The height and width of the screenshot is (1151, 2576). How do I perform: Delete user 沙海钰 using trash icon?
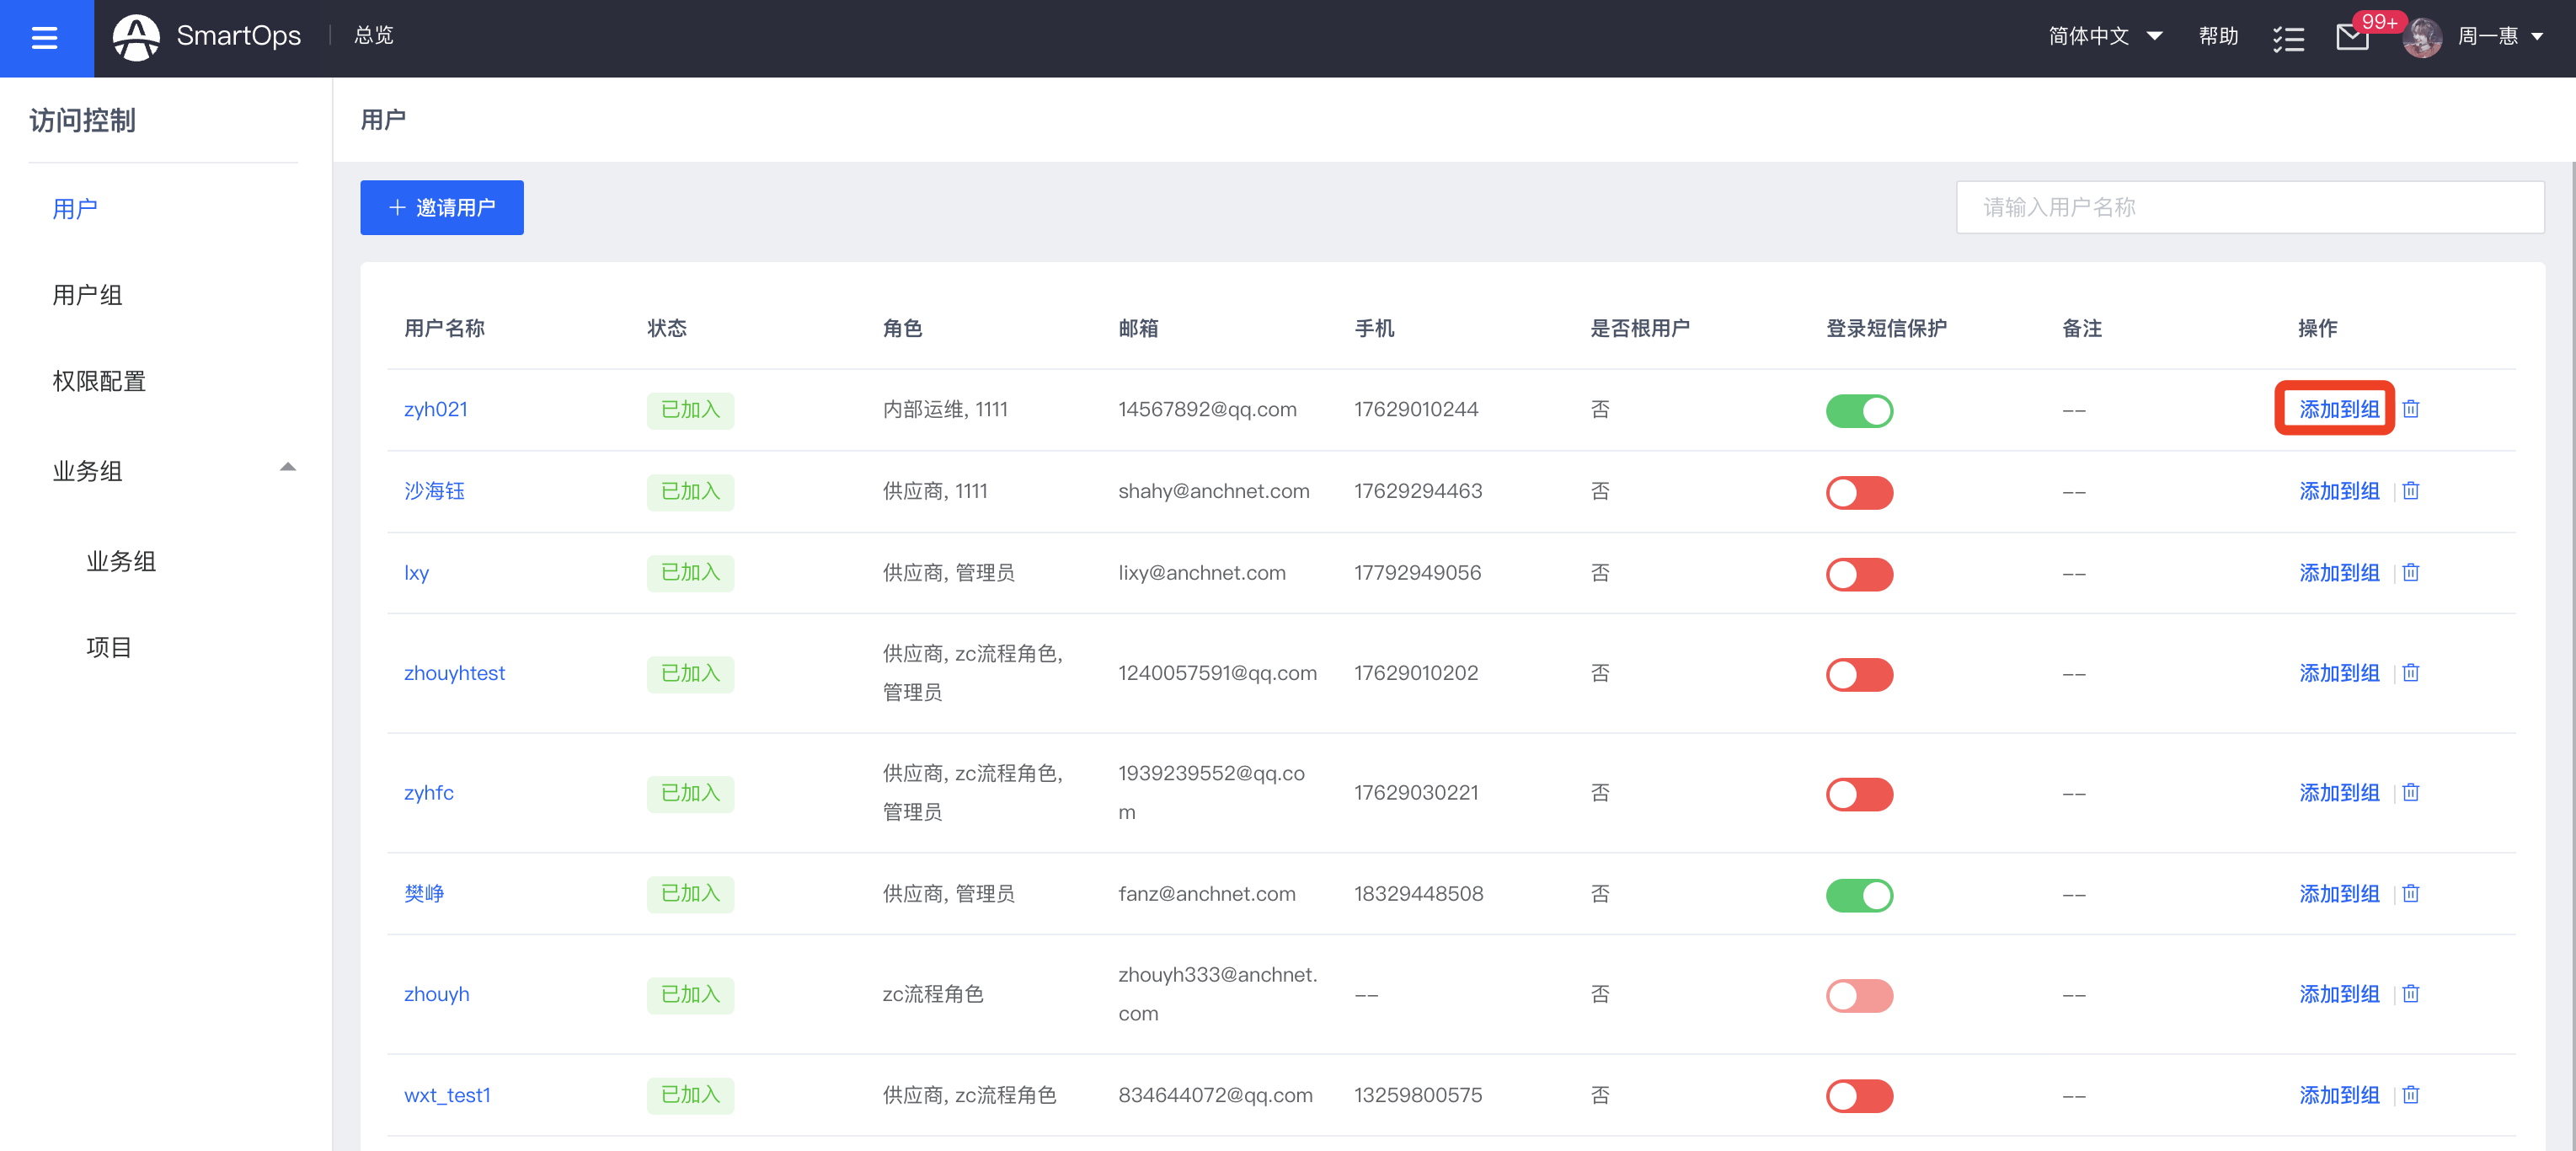pyautogui.click(x=2410, y=491)
